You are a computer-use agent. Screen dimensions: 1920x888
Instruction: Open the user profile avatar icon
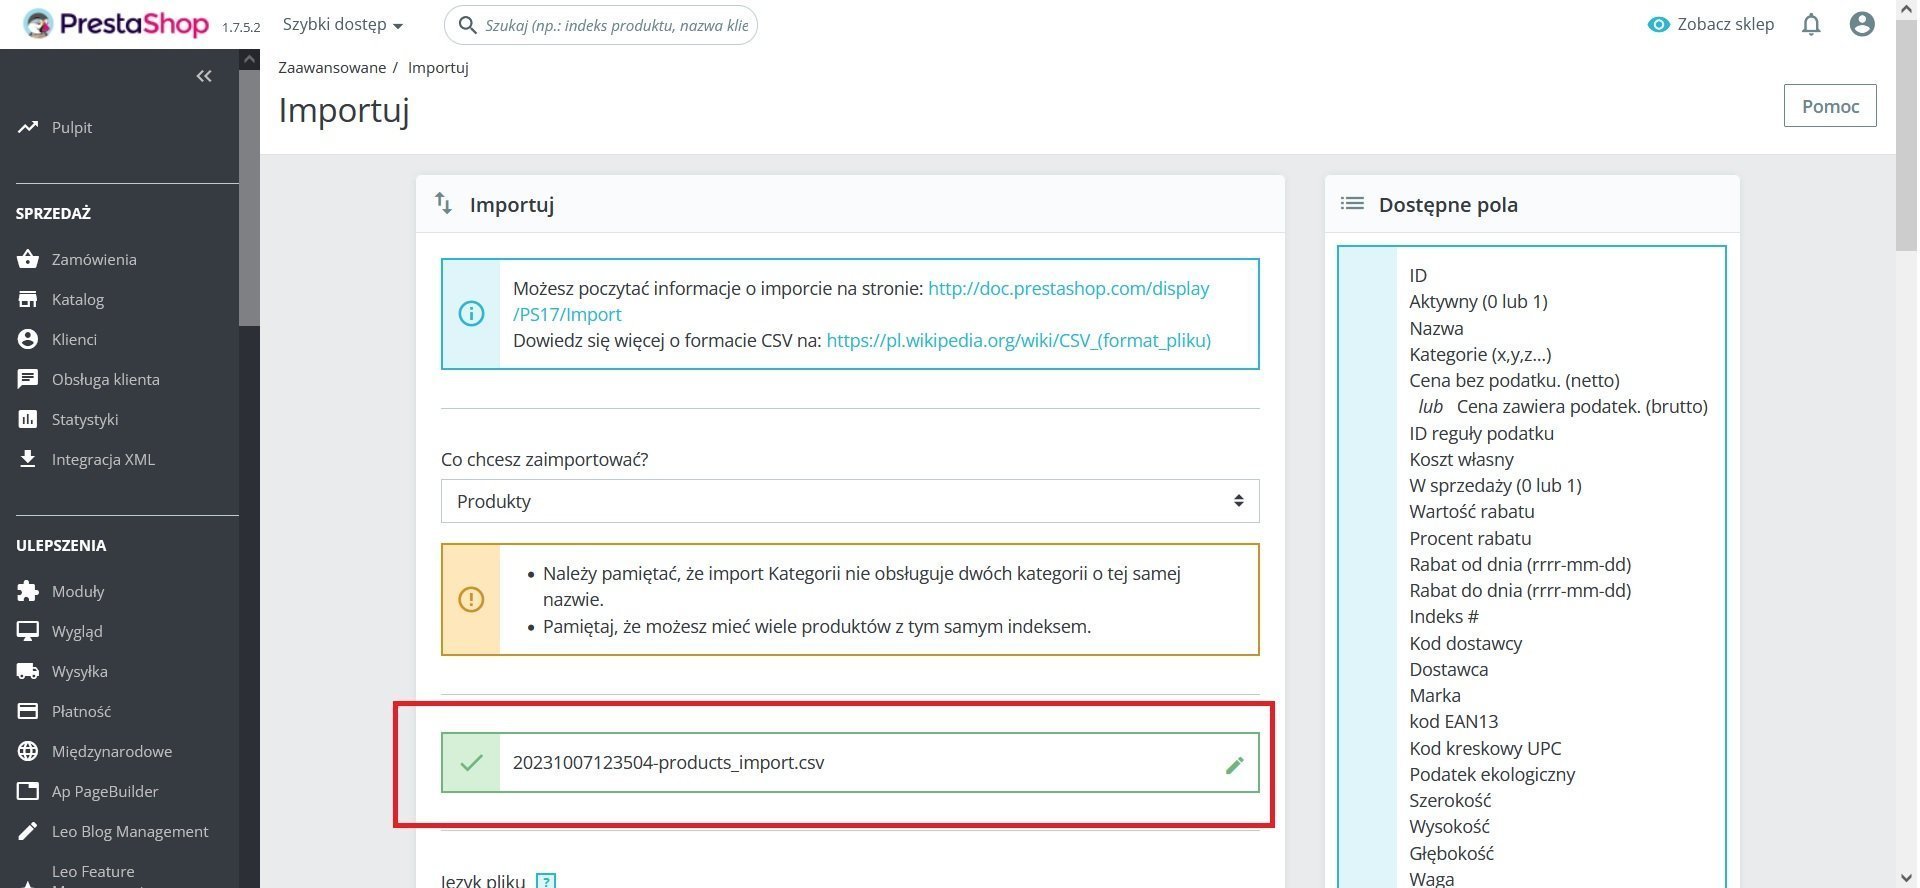pos(1862,24)
